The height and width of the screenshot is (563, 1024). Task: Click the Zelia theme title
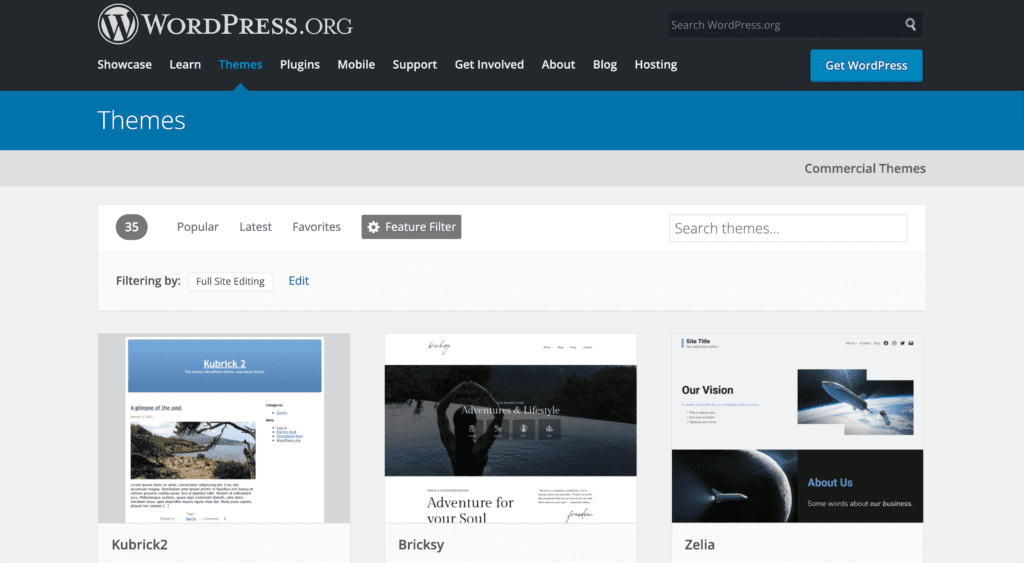tap(699, 545)
